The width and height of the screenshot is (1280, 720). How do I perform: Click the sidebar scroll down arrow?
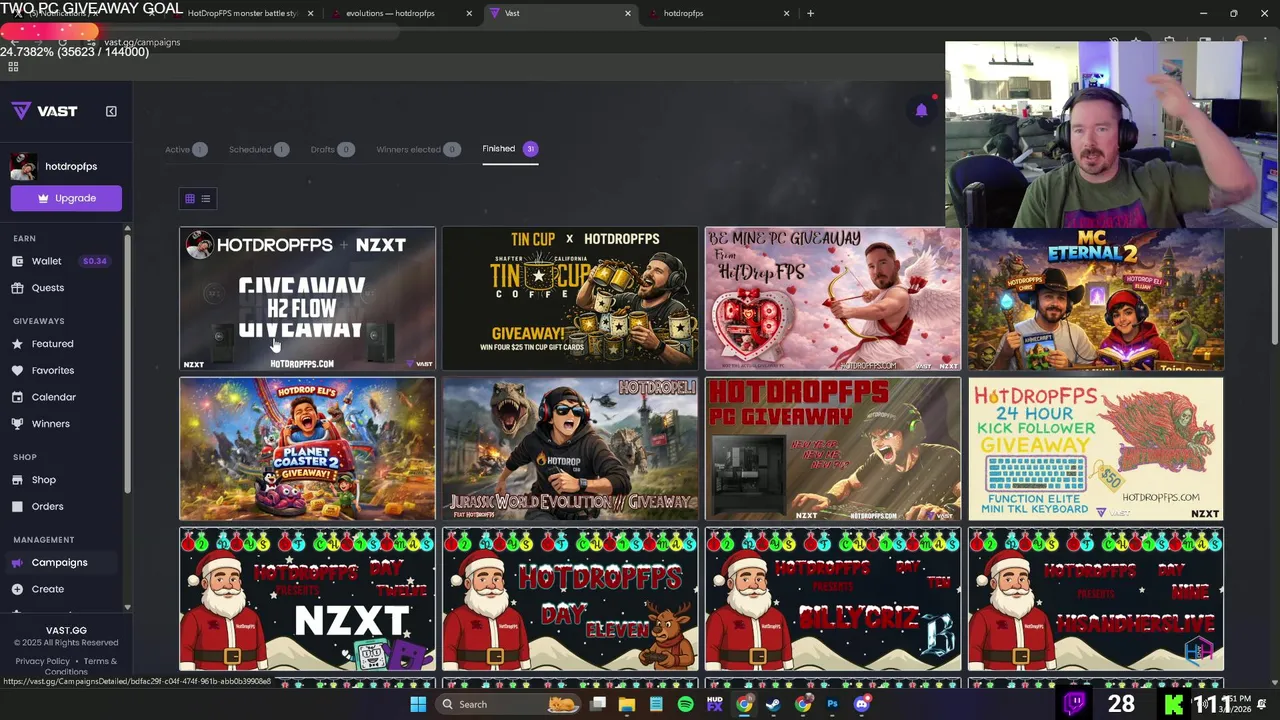pos(127,607)
